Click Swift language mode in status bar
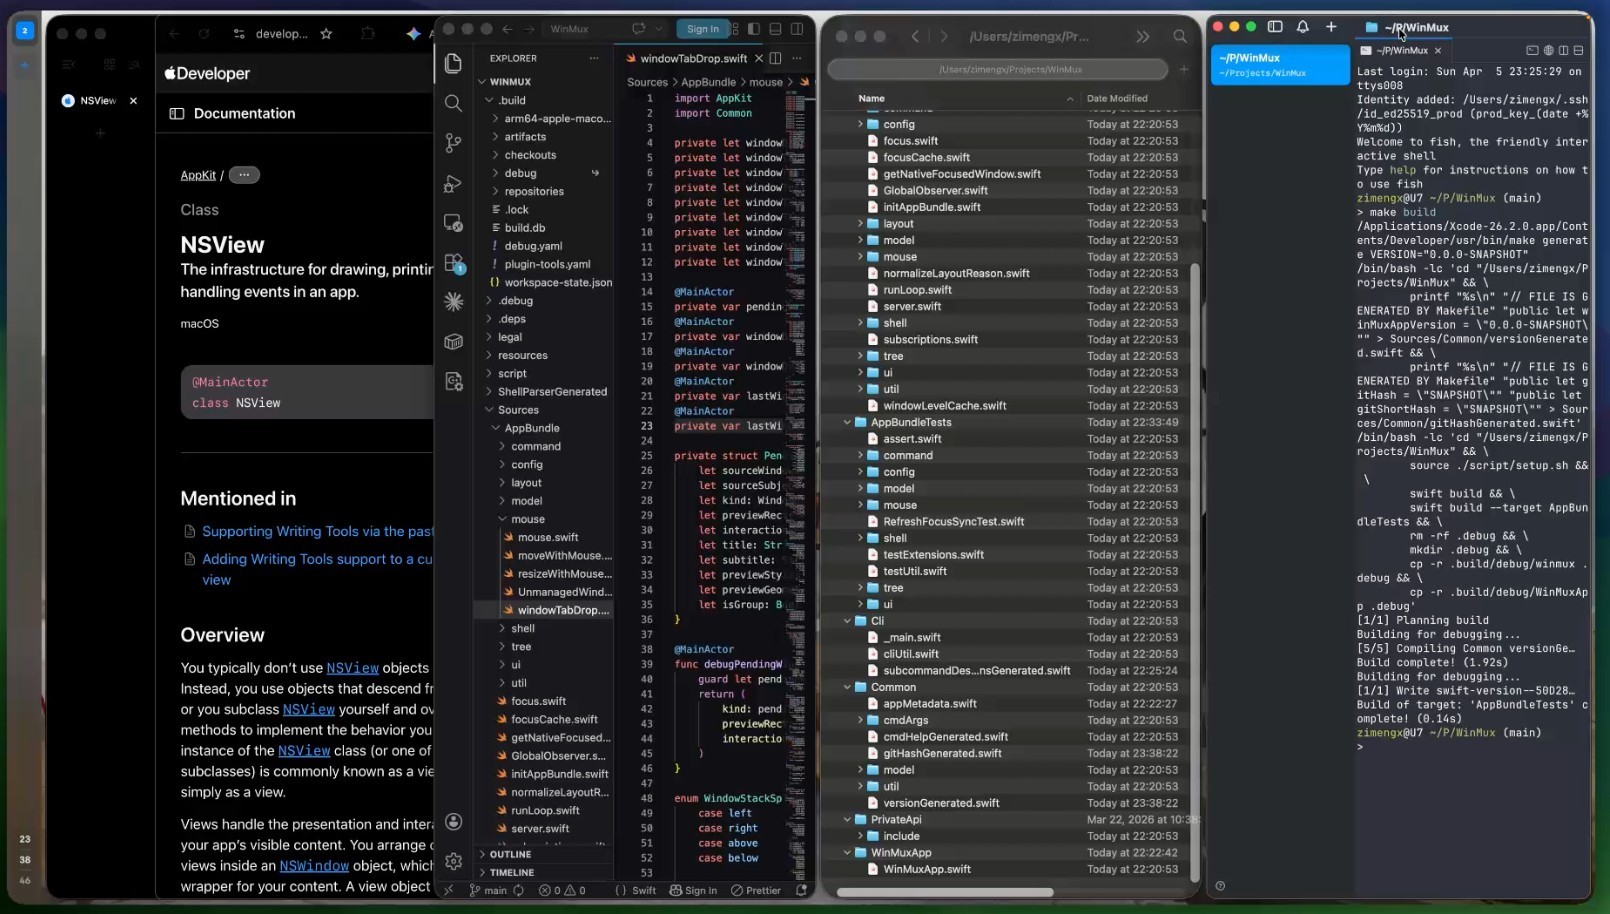Screen dimensions: 1610x914 [644, 890]
